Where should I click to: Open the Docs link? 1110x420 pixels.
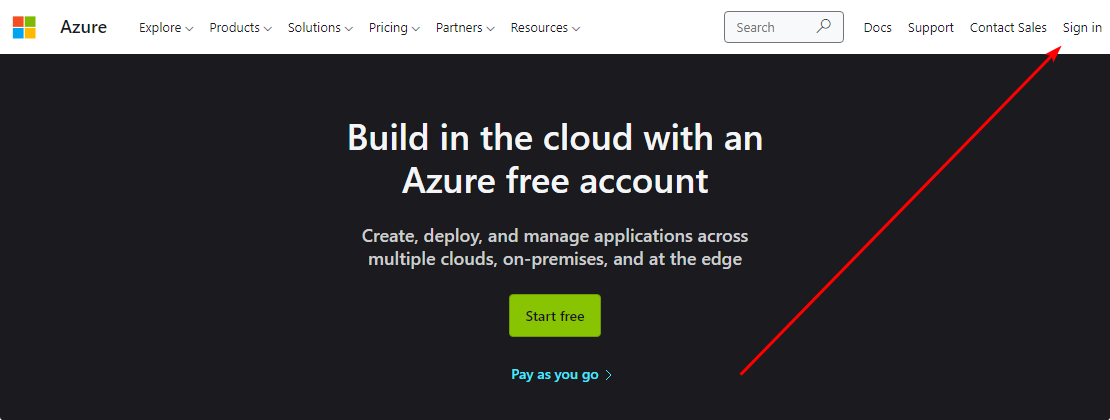click(877, 28)
